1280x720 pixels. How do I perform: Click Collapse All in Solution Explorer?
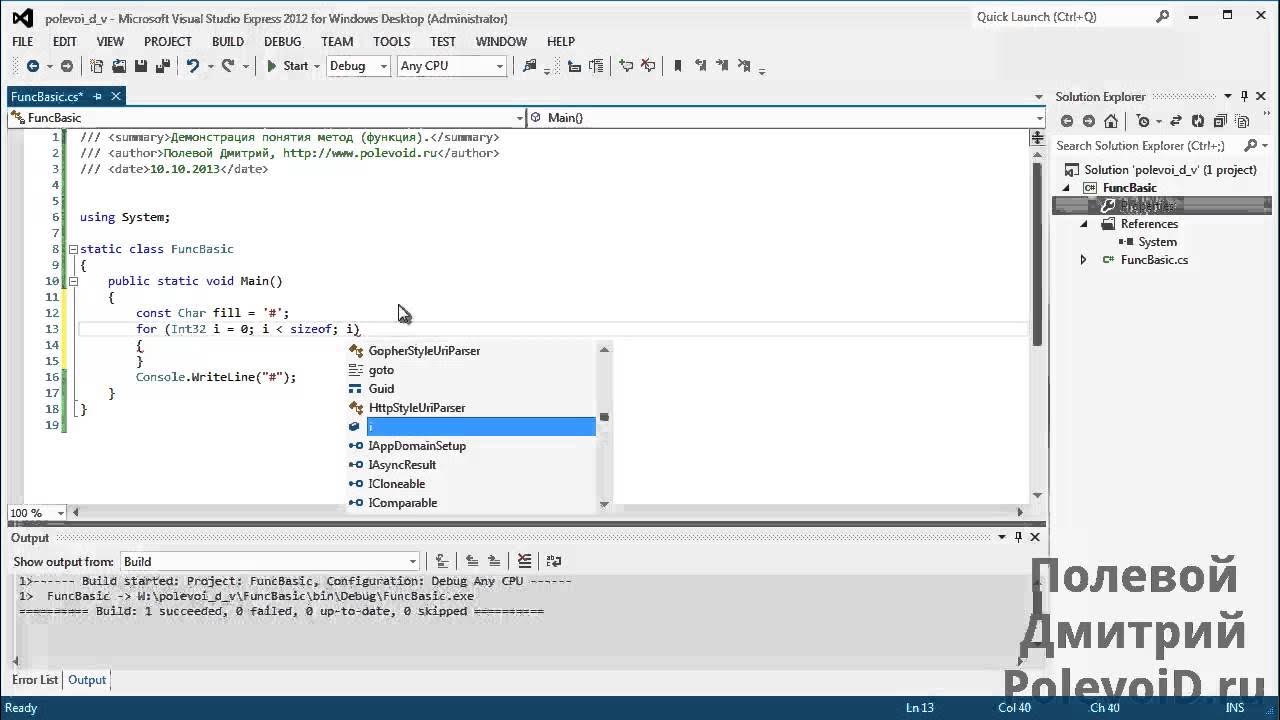coord(1219,121)
